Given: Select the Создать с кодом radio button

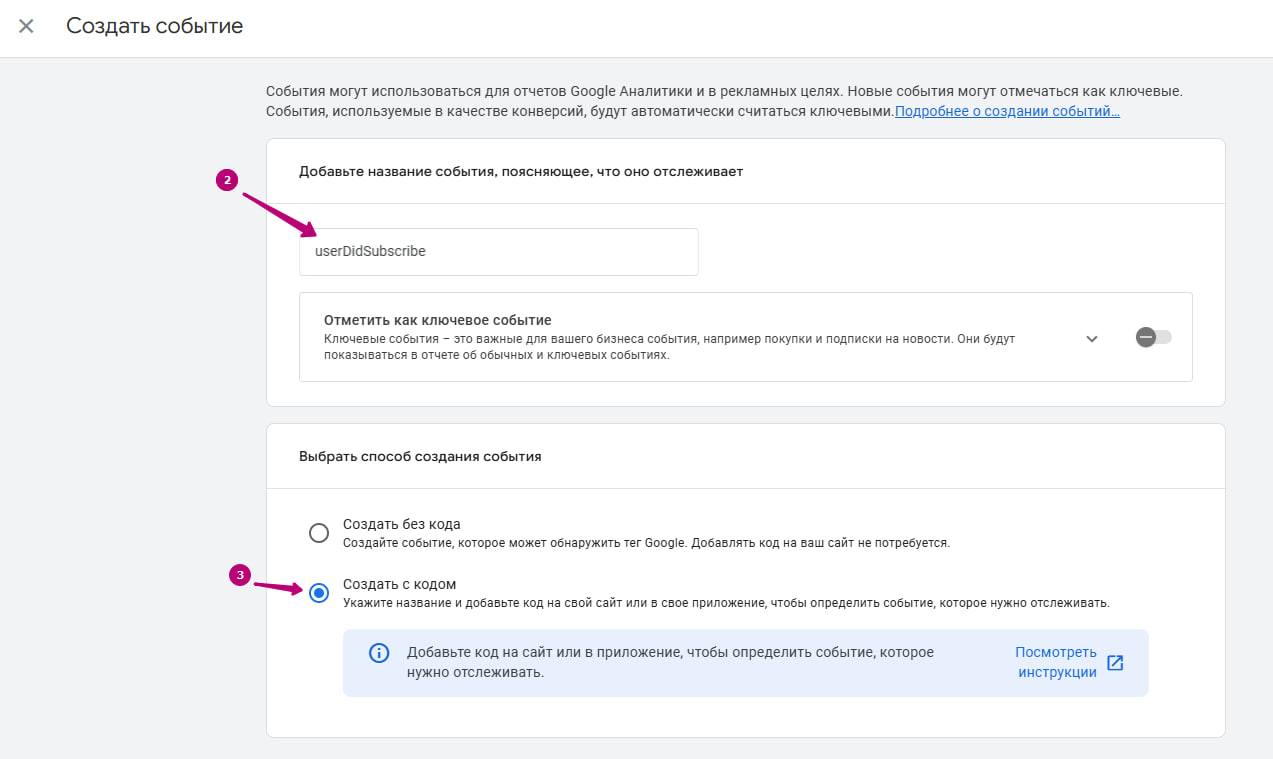Looking at the screenshot, I should 319,593.
